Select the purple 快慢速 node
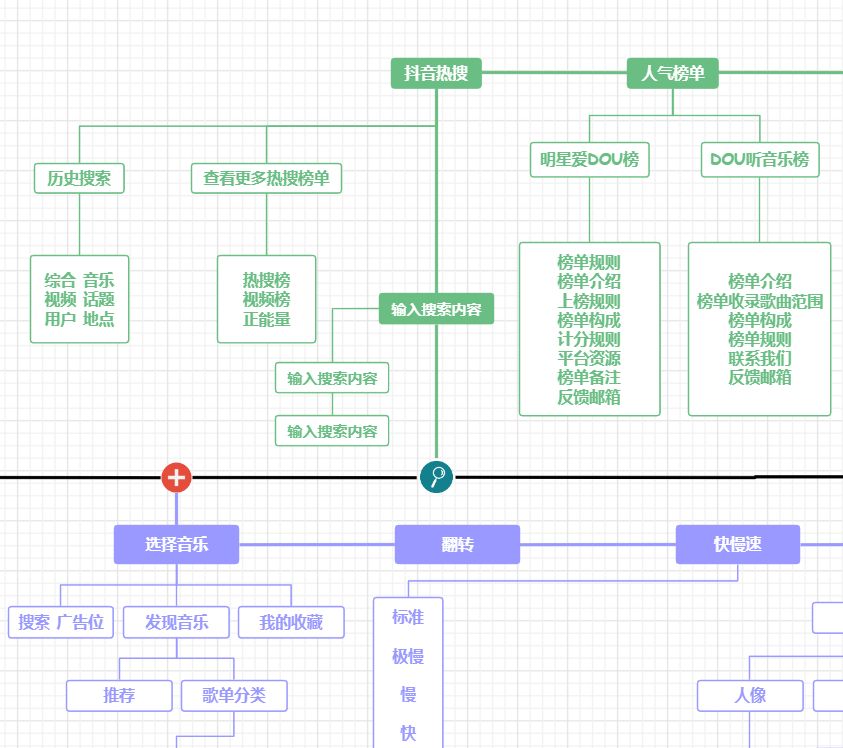 [x=738, y=544]
